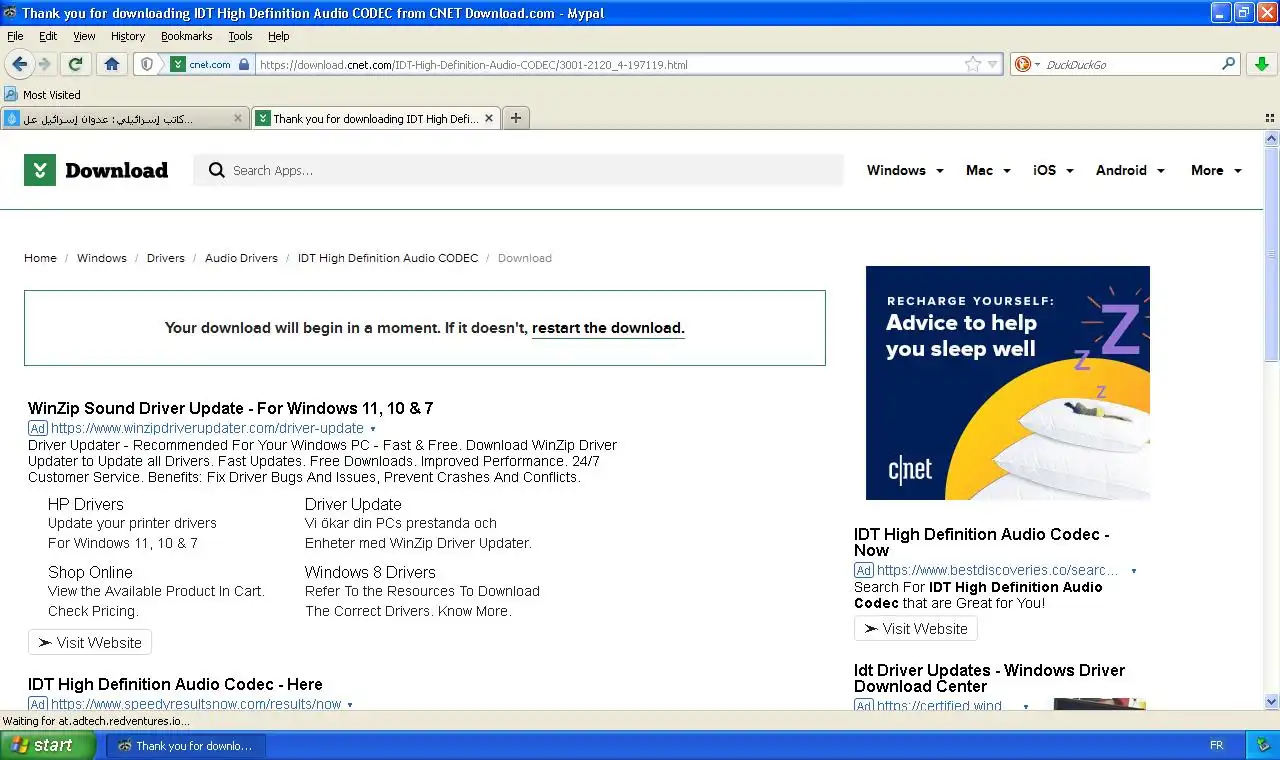The height and width of the screenshot is (760, 1280).
Task: Click Visit Website under WinZip ad
Action: pyautogui.click(x=90, y=643)
